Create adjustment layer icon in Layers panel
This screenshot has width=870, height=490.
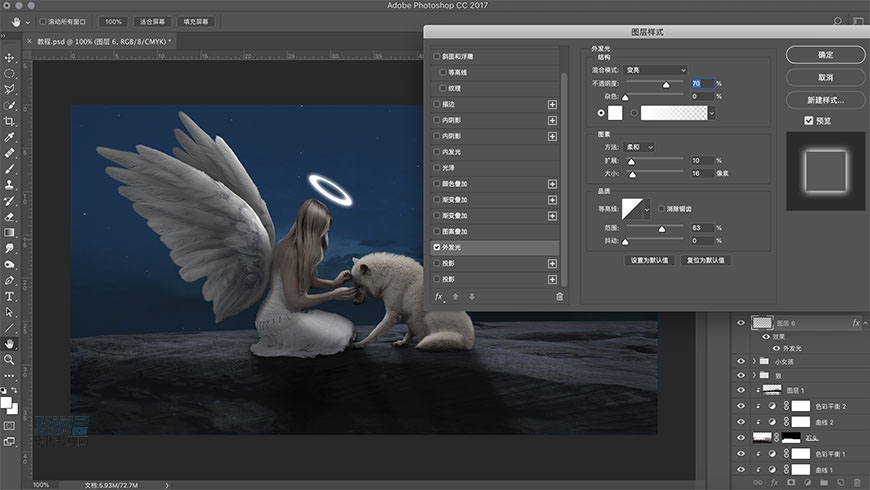808,483
